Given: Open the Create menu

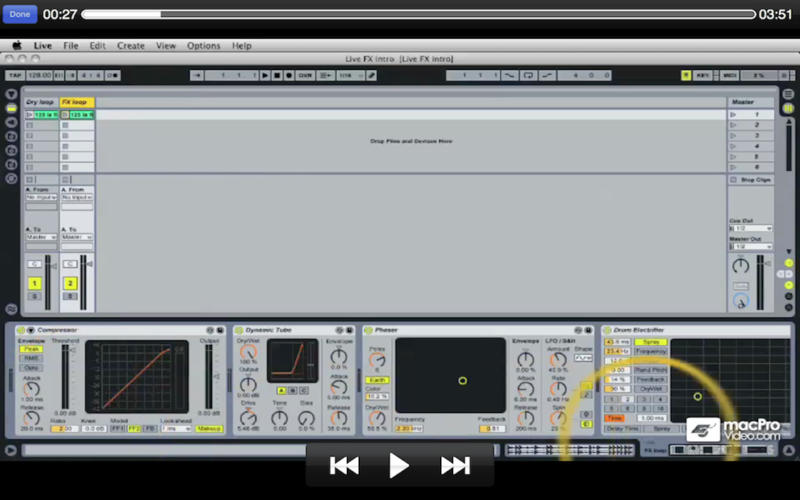Looking at the screenshot, I should (x=131, y=46).
